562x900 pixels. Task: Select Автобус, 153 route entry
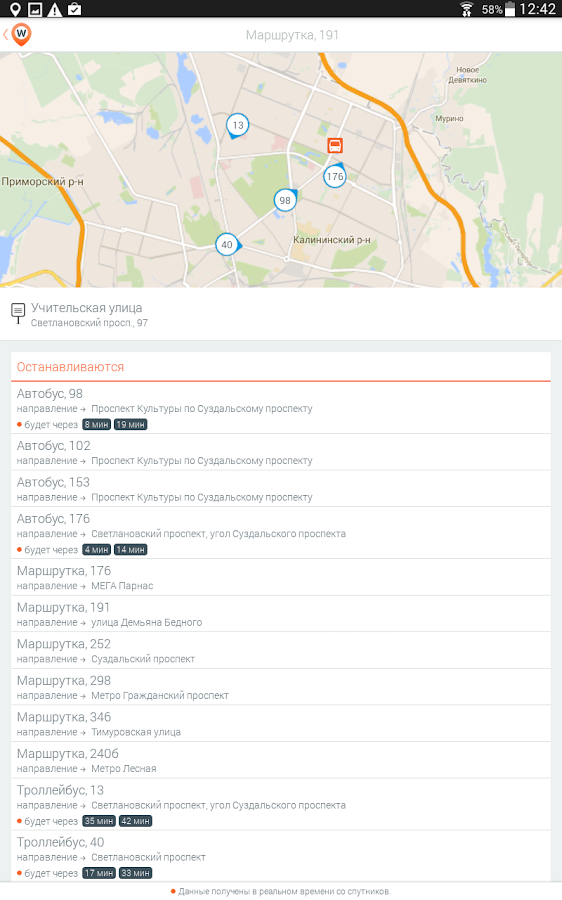(281, 489)
